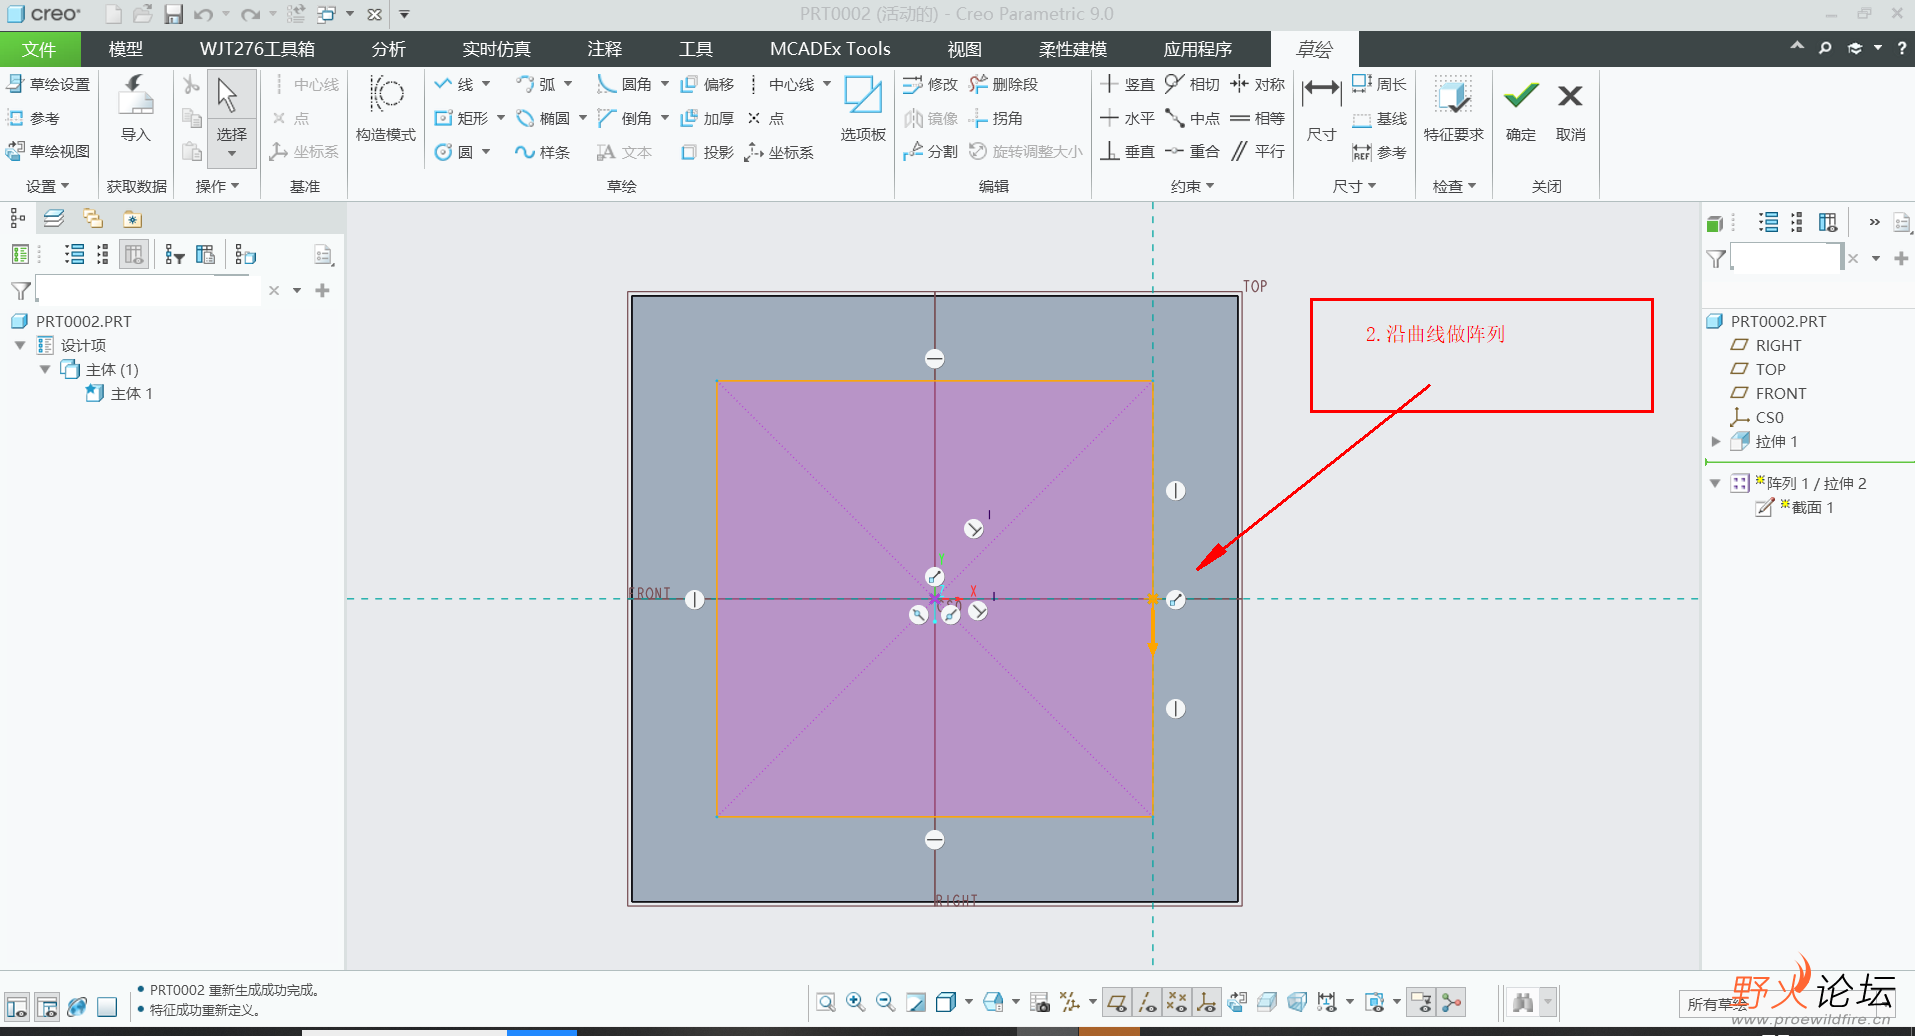Apply the 相等 equal constraint
The width and height of the screenshot is (1915, 1036).
click(1257, 118)
